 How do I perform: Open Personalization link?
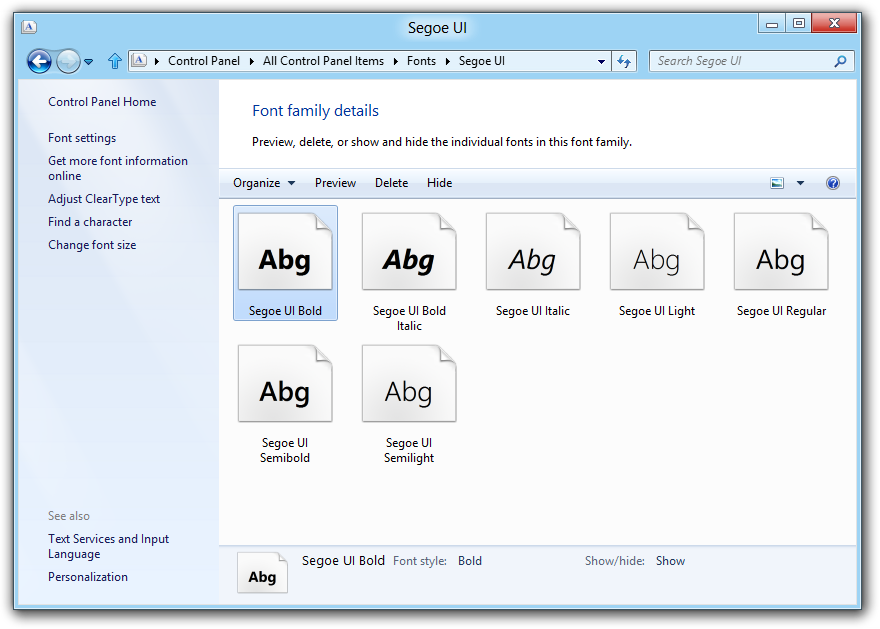(88, 577)
